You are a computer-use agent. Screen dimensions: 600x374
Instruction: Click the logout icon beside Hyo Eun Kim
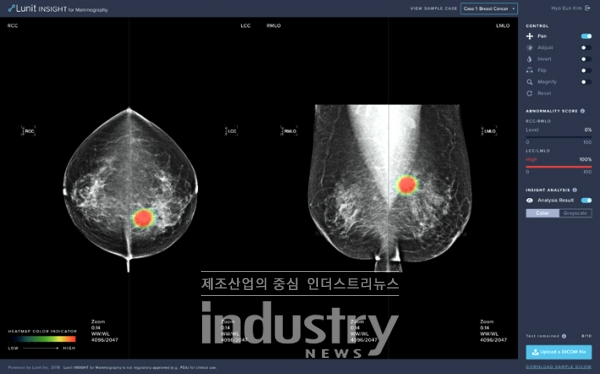[x=588, y=8]
